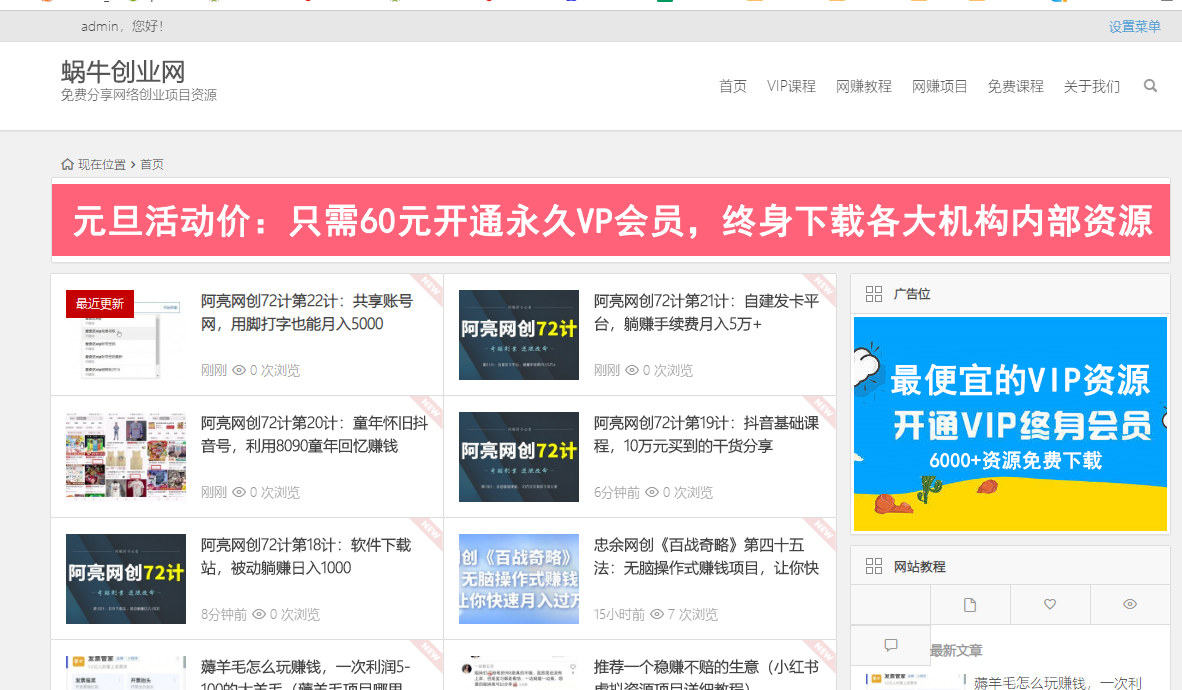This screenshot has width=1182, height=690.
Task: Click the grid icon beside 网站教程
Action: pyautogui.click(x=873, y=566)
